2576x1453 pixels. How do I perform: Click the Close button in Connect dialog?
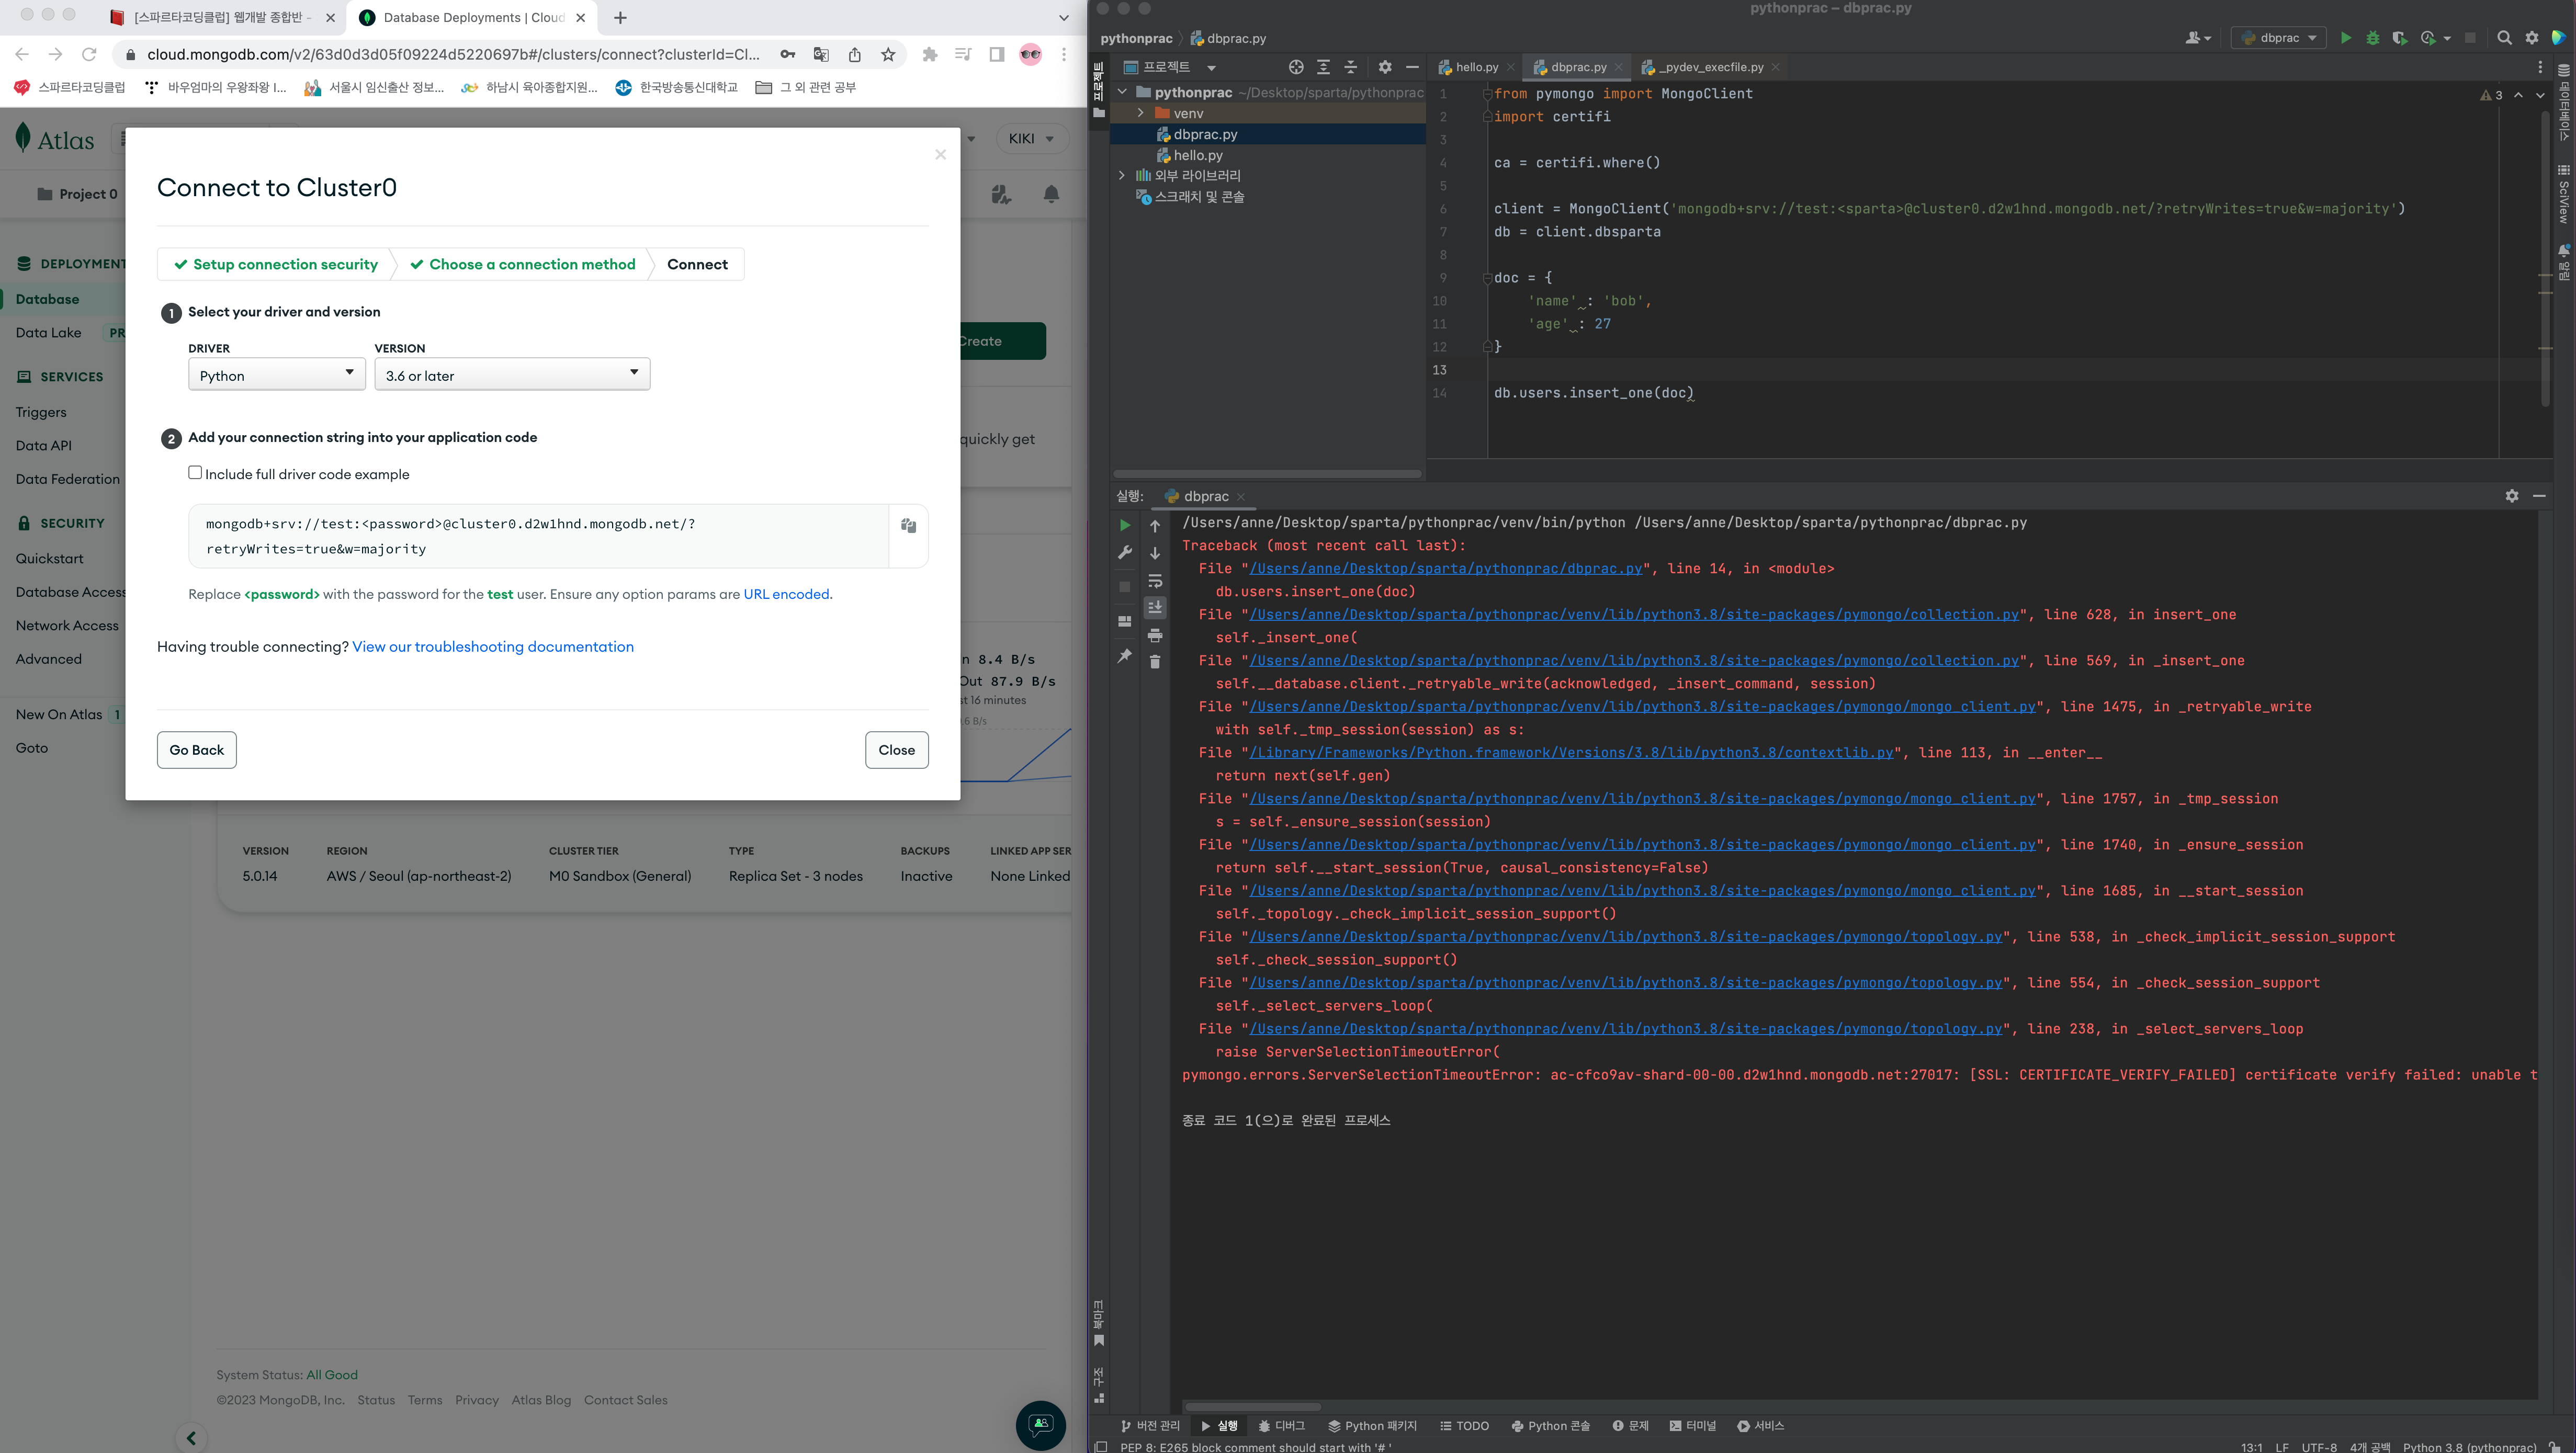point(896,750)
